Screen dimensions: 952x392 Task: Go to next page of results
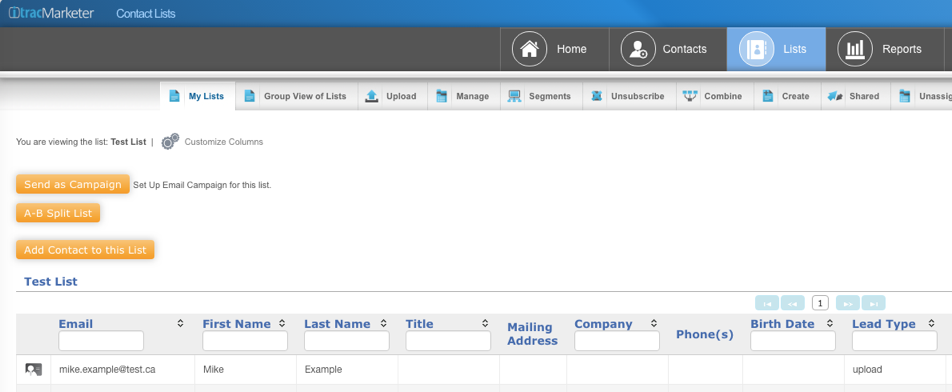[x=848, y=303]
